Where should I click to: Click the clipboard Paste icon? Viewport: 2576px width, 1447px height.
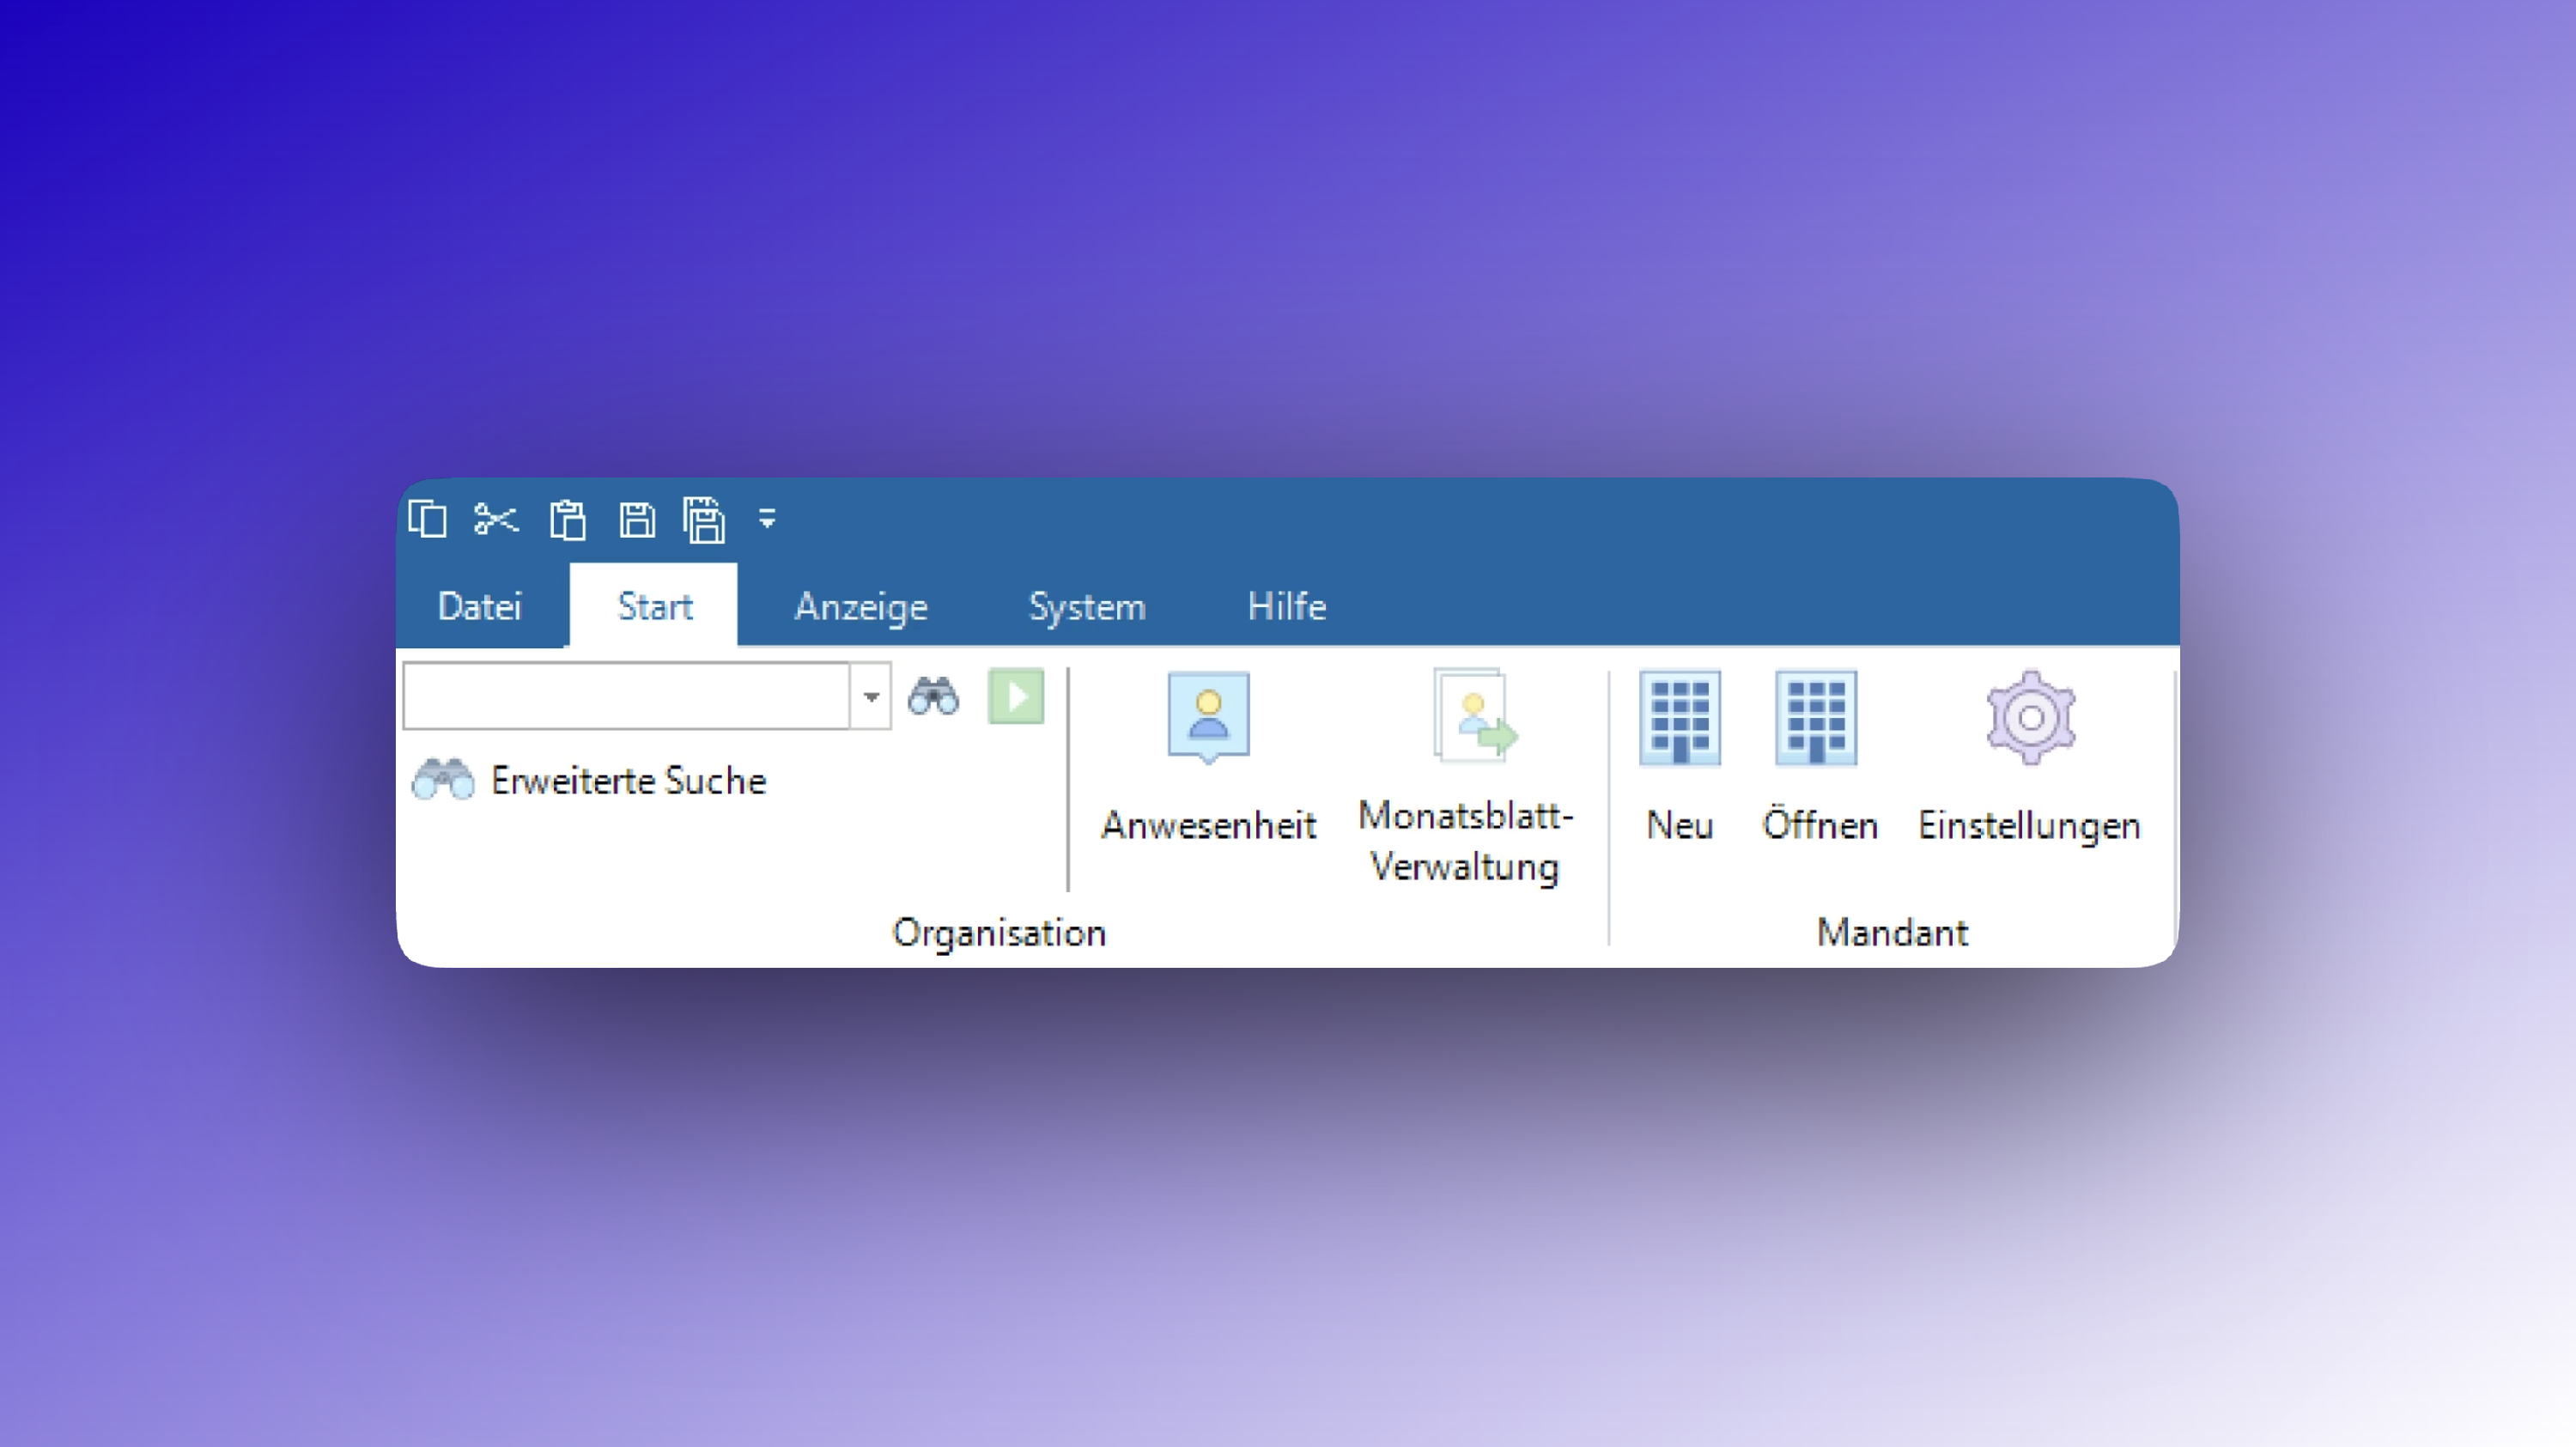point(567,520)
